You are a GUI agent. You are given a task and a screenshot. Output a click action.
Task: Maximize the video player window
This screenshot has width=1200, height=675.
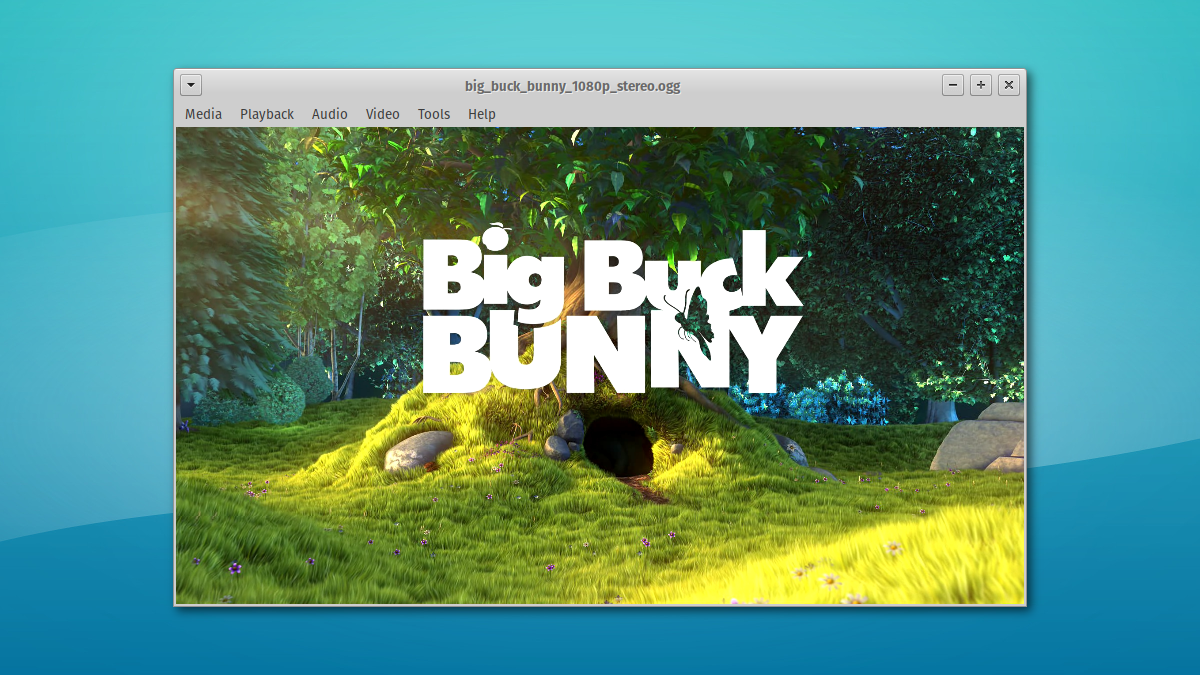pos(981,86)
